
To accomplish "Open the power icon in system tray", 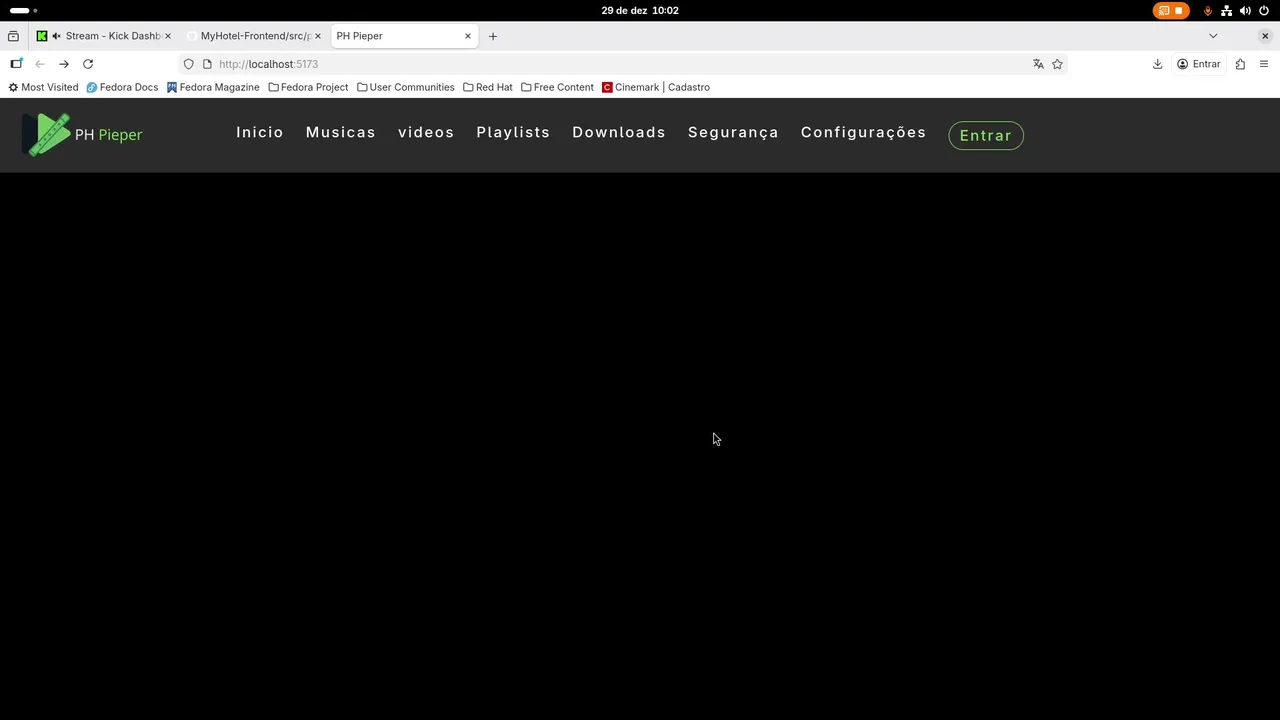I will (x=1264, y=10).
